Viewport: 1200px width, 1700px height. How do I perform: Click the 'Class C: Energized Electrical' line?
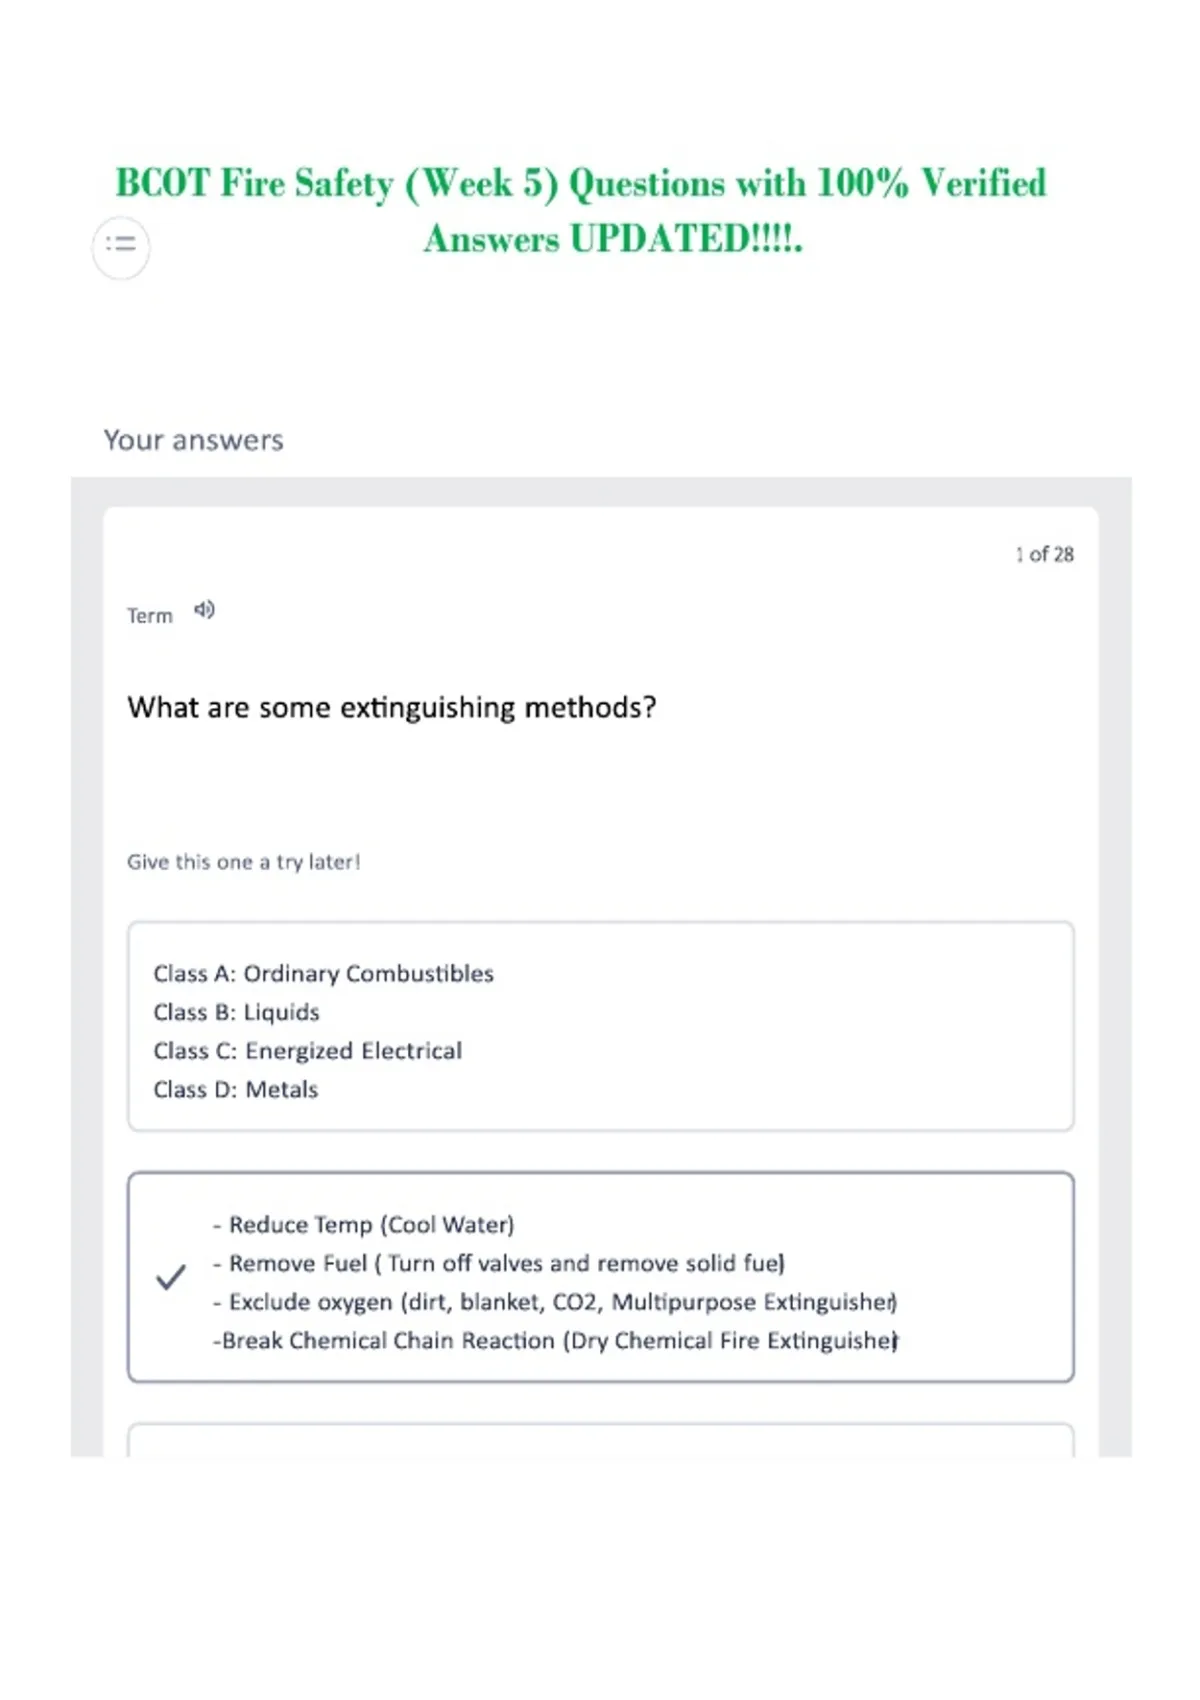tap(308, 1051)
